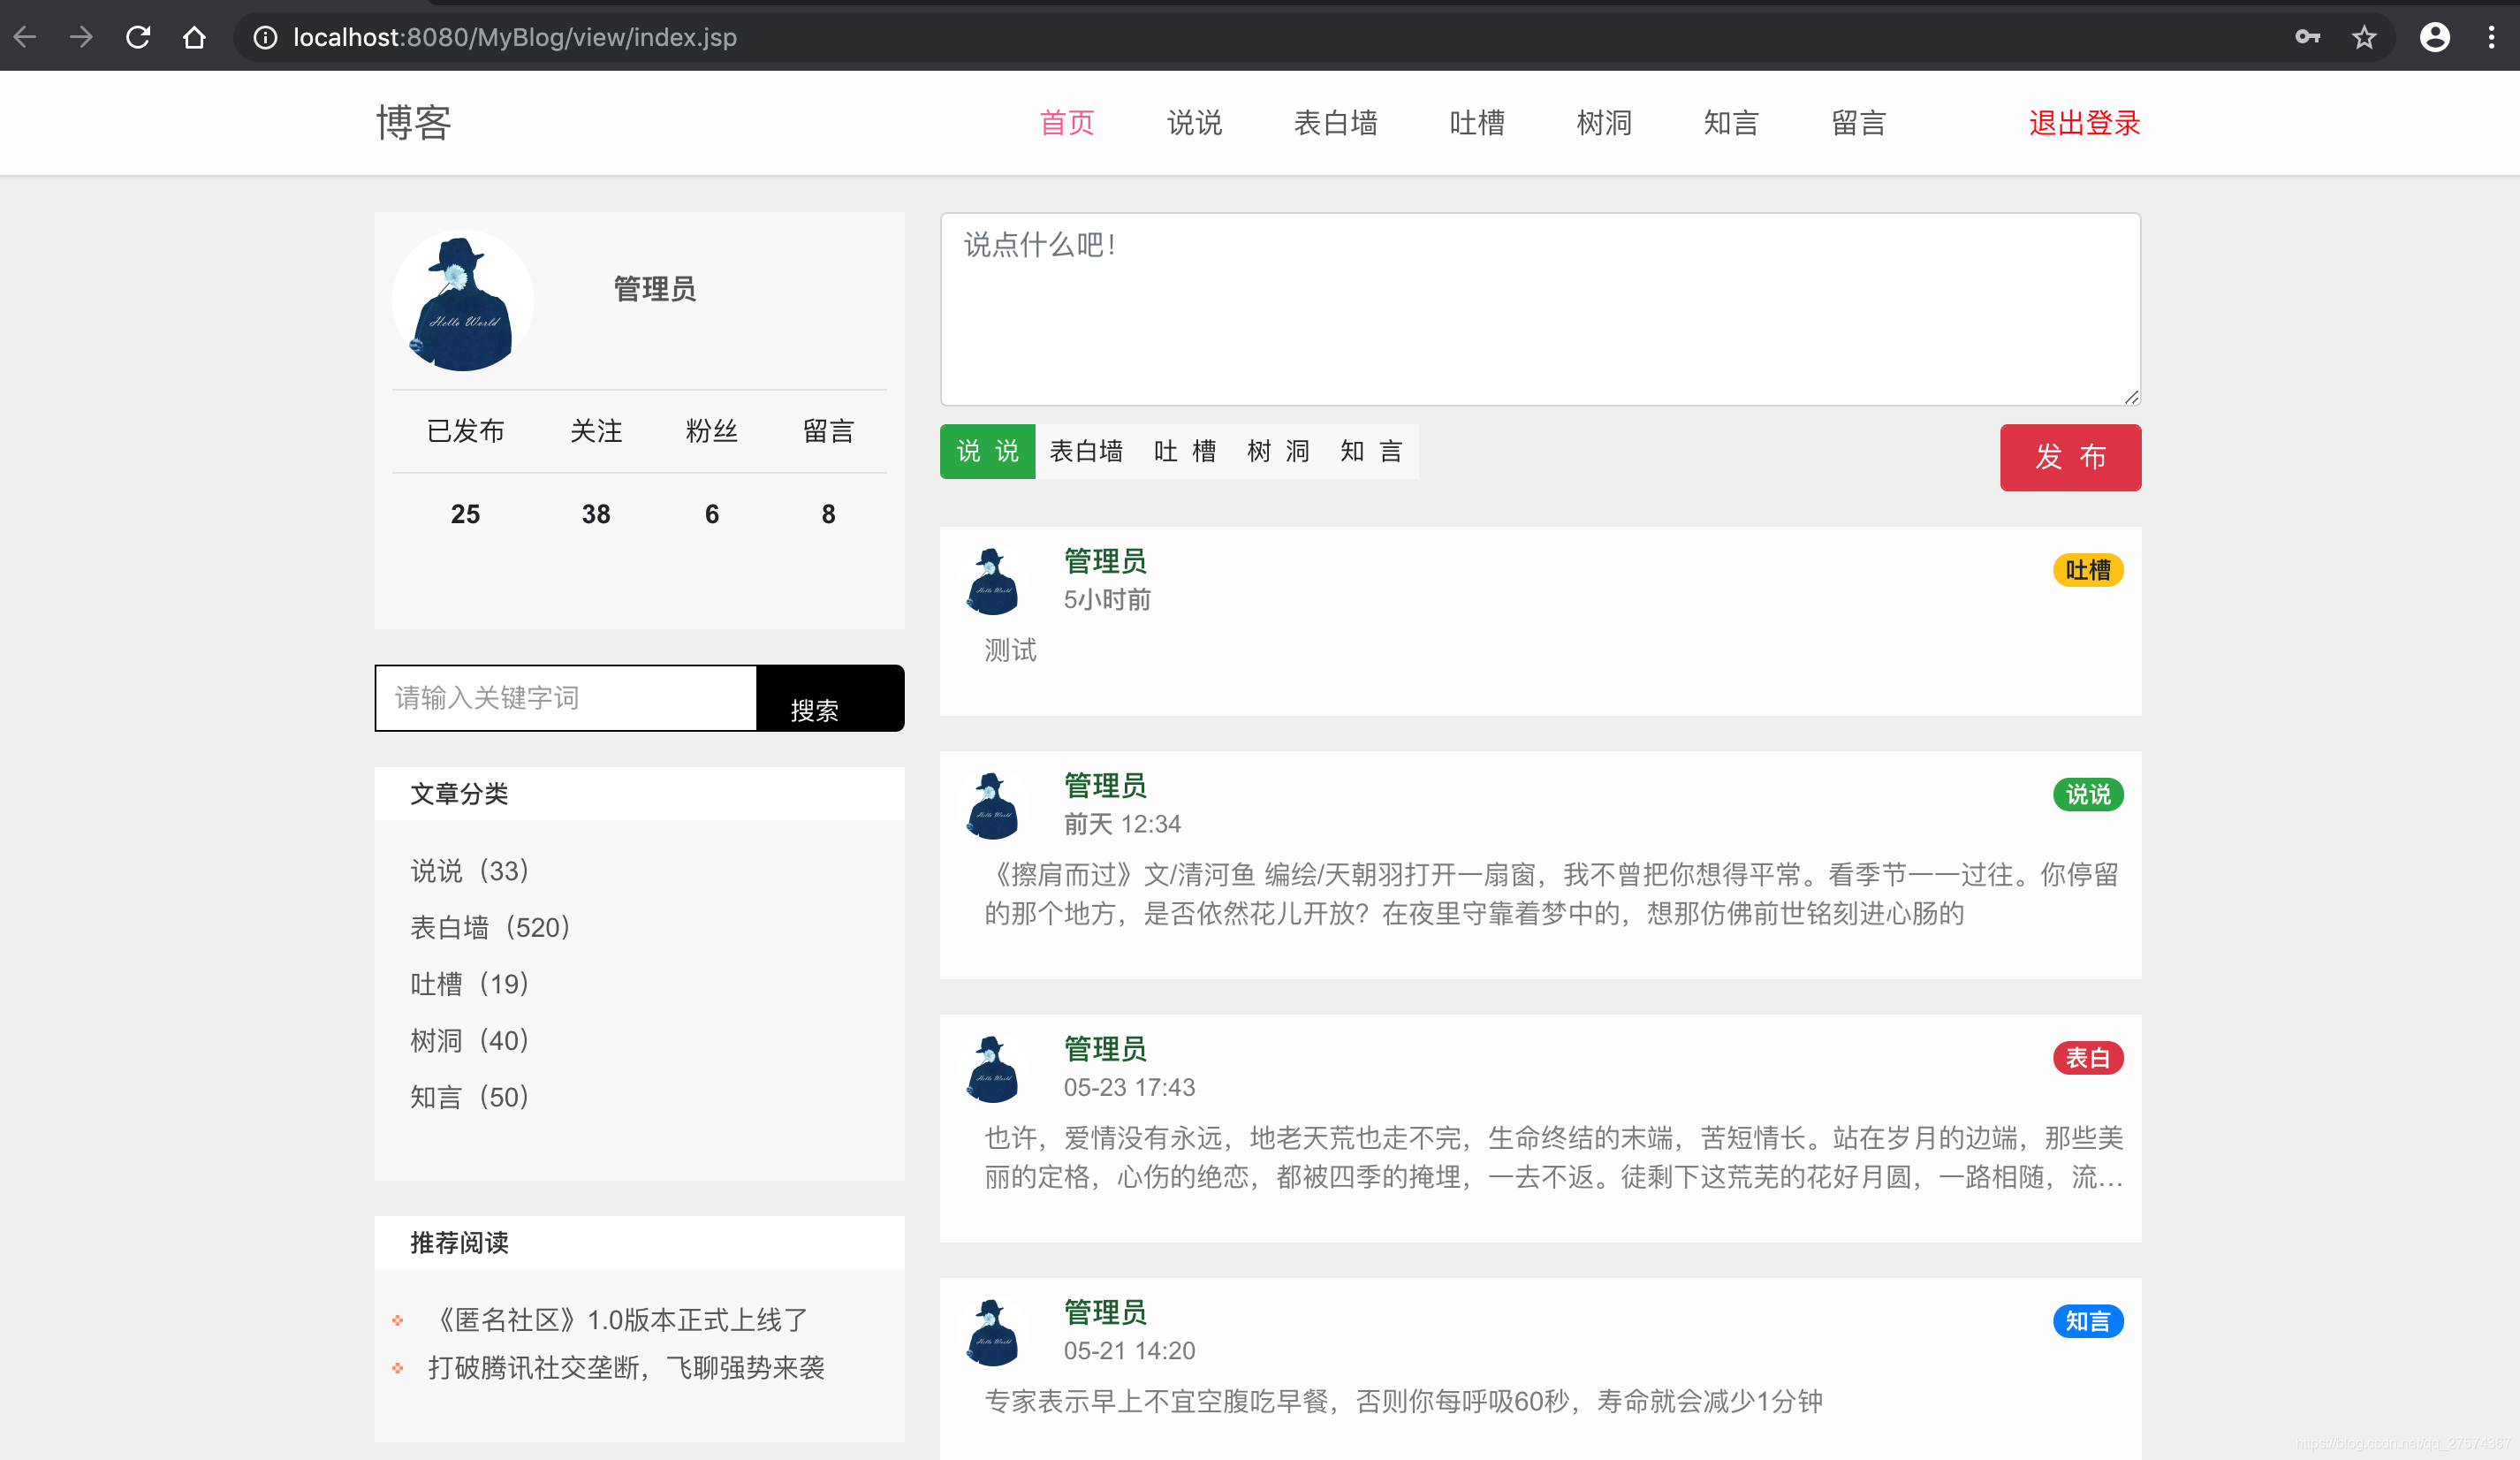Click the 文章分类 section header
The image size is (2520, 1460).
pos(459,794)
